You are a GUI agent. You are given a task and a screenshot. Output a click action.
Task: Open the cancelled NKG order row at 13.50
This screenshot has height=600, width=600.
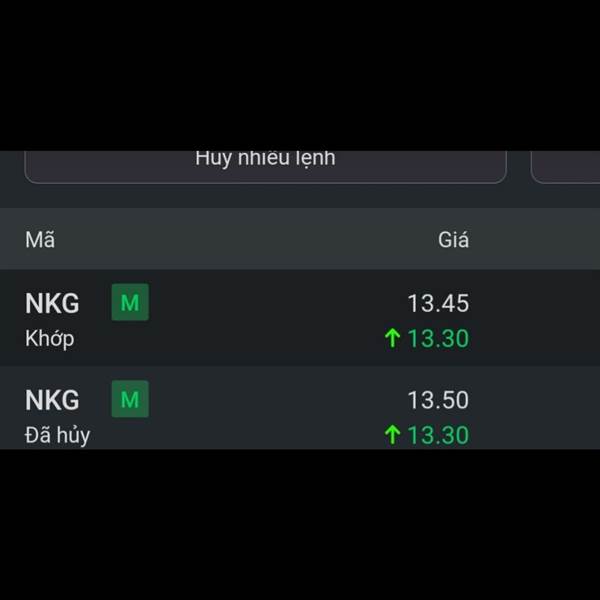[300, 408]
